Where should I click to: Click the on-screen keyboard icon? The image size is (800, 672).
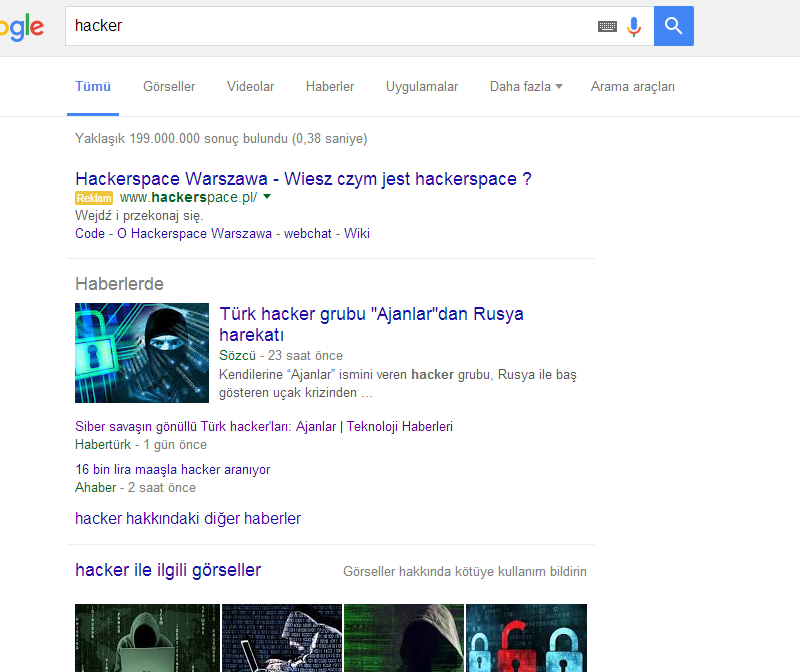[607, 26]
